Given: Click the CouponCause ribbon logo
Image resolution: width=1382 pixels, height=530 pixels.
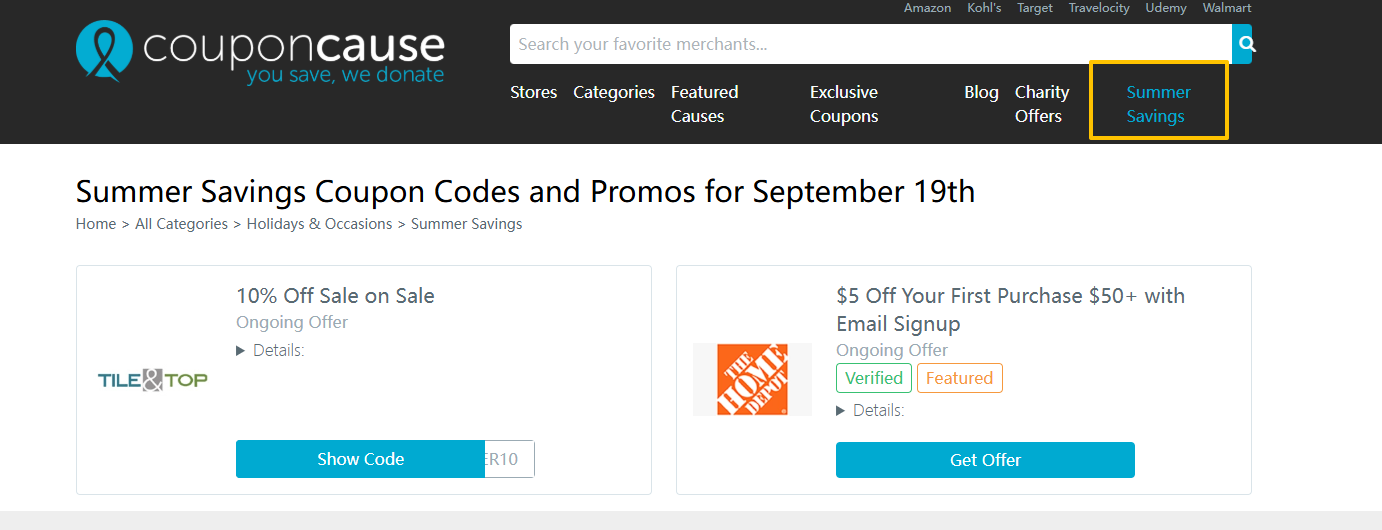Looking at the screenshot, I should pos(104,51).
